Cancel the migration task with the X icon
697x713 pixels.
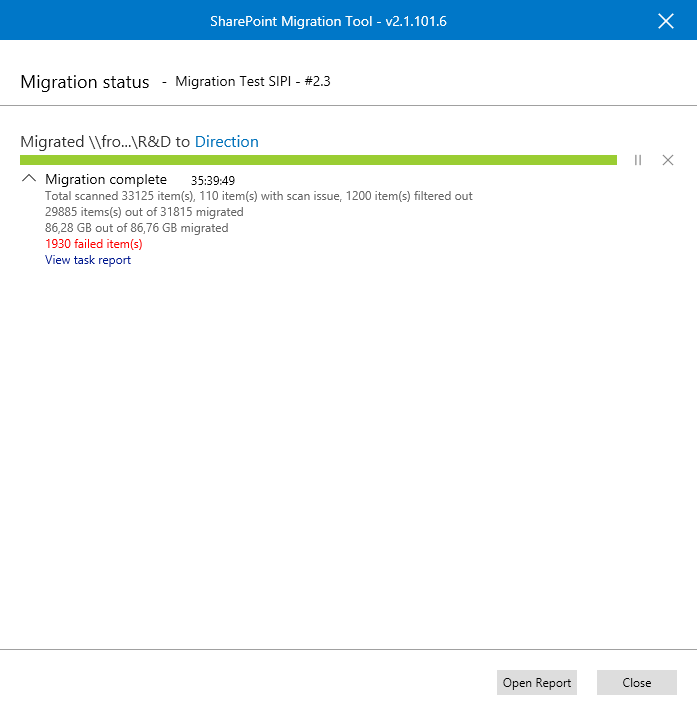tap(668, 160)
